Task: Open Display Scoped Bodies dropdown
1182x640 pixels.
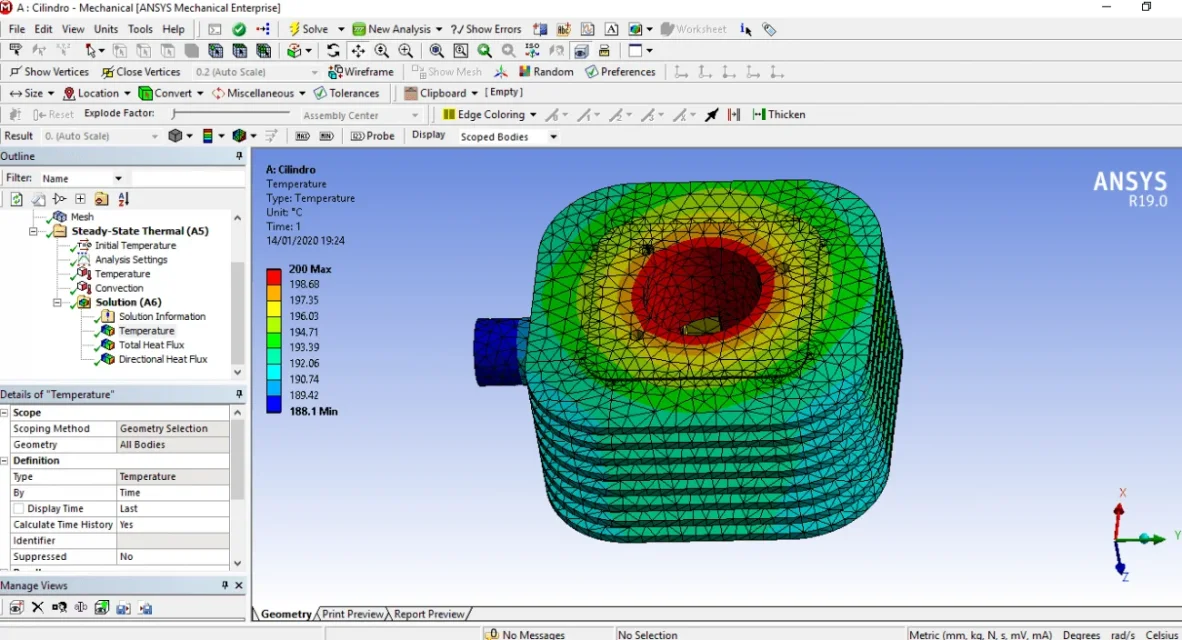Action: 509,136
